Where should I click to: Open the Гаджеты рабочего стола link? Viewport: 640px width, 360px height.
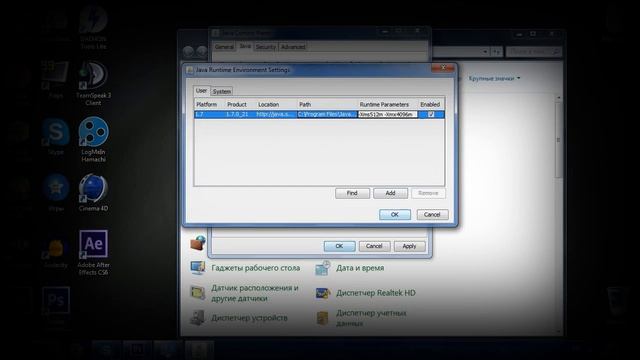click(x=256, y=268)
